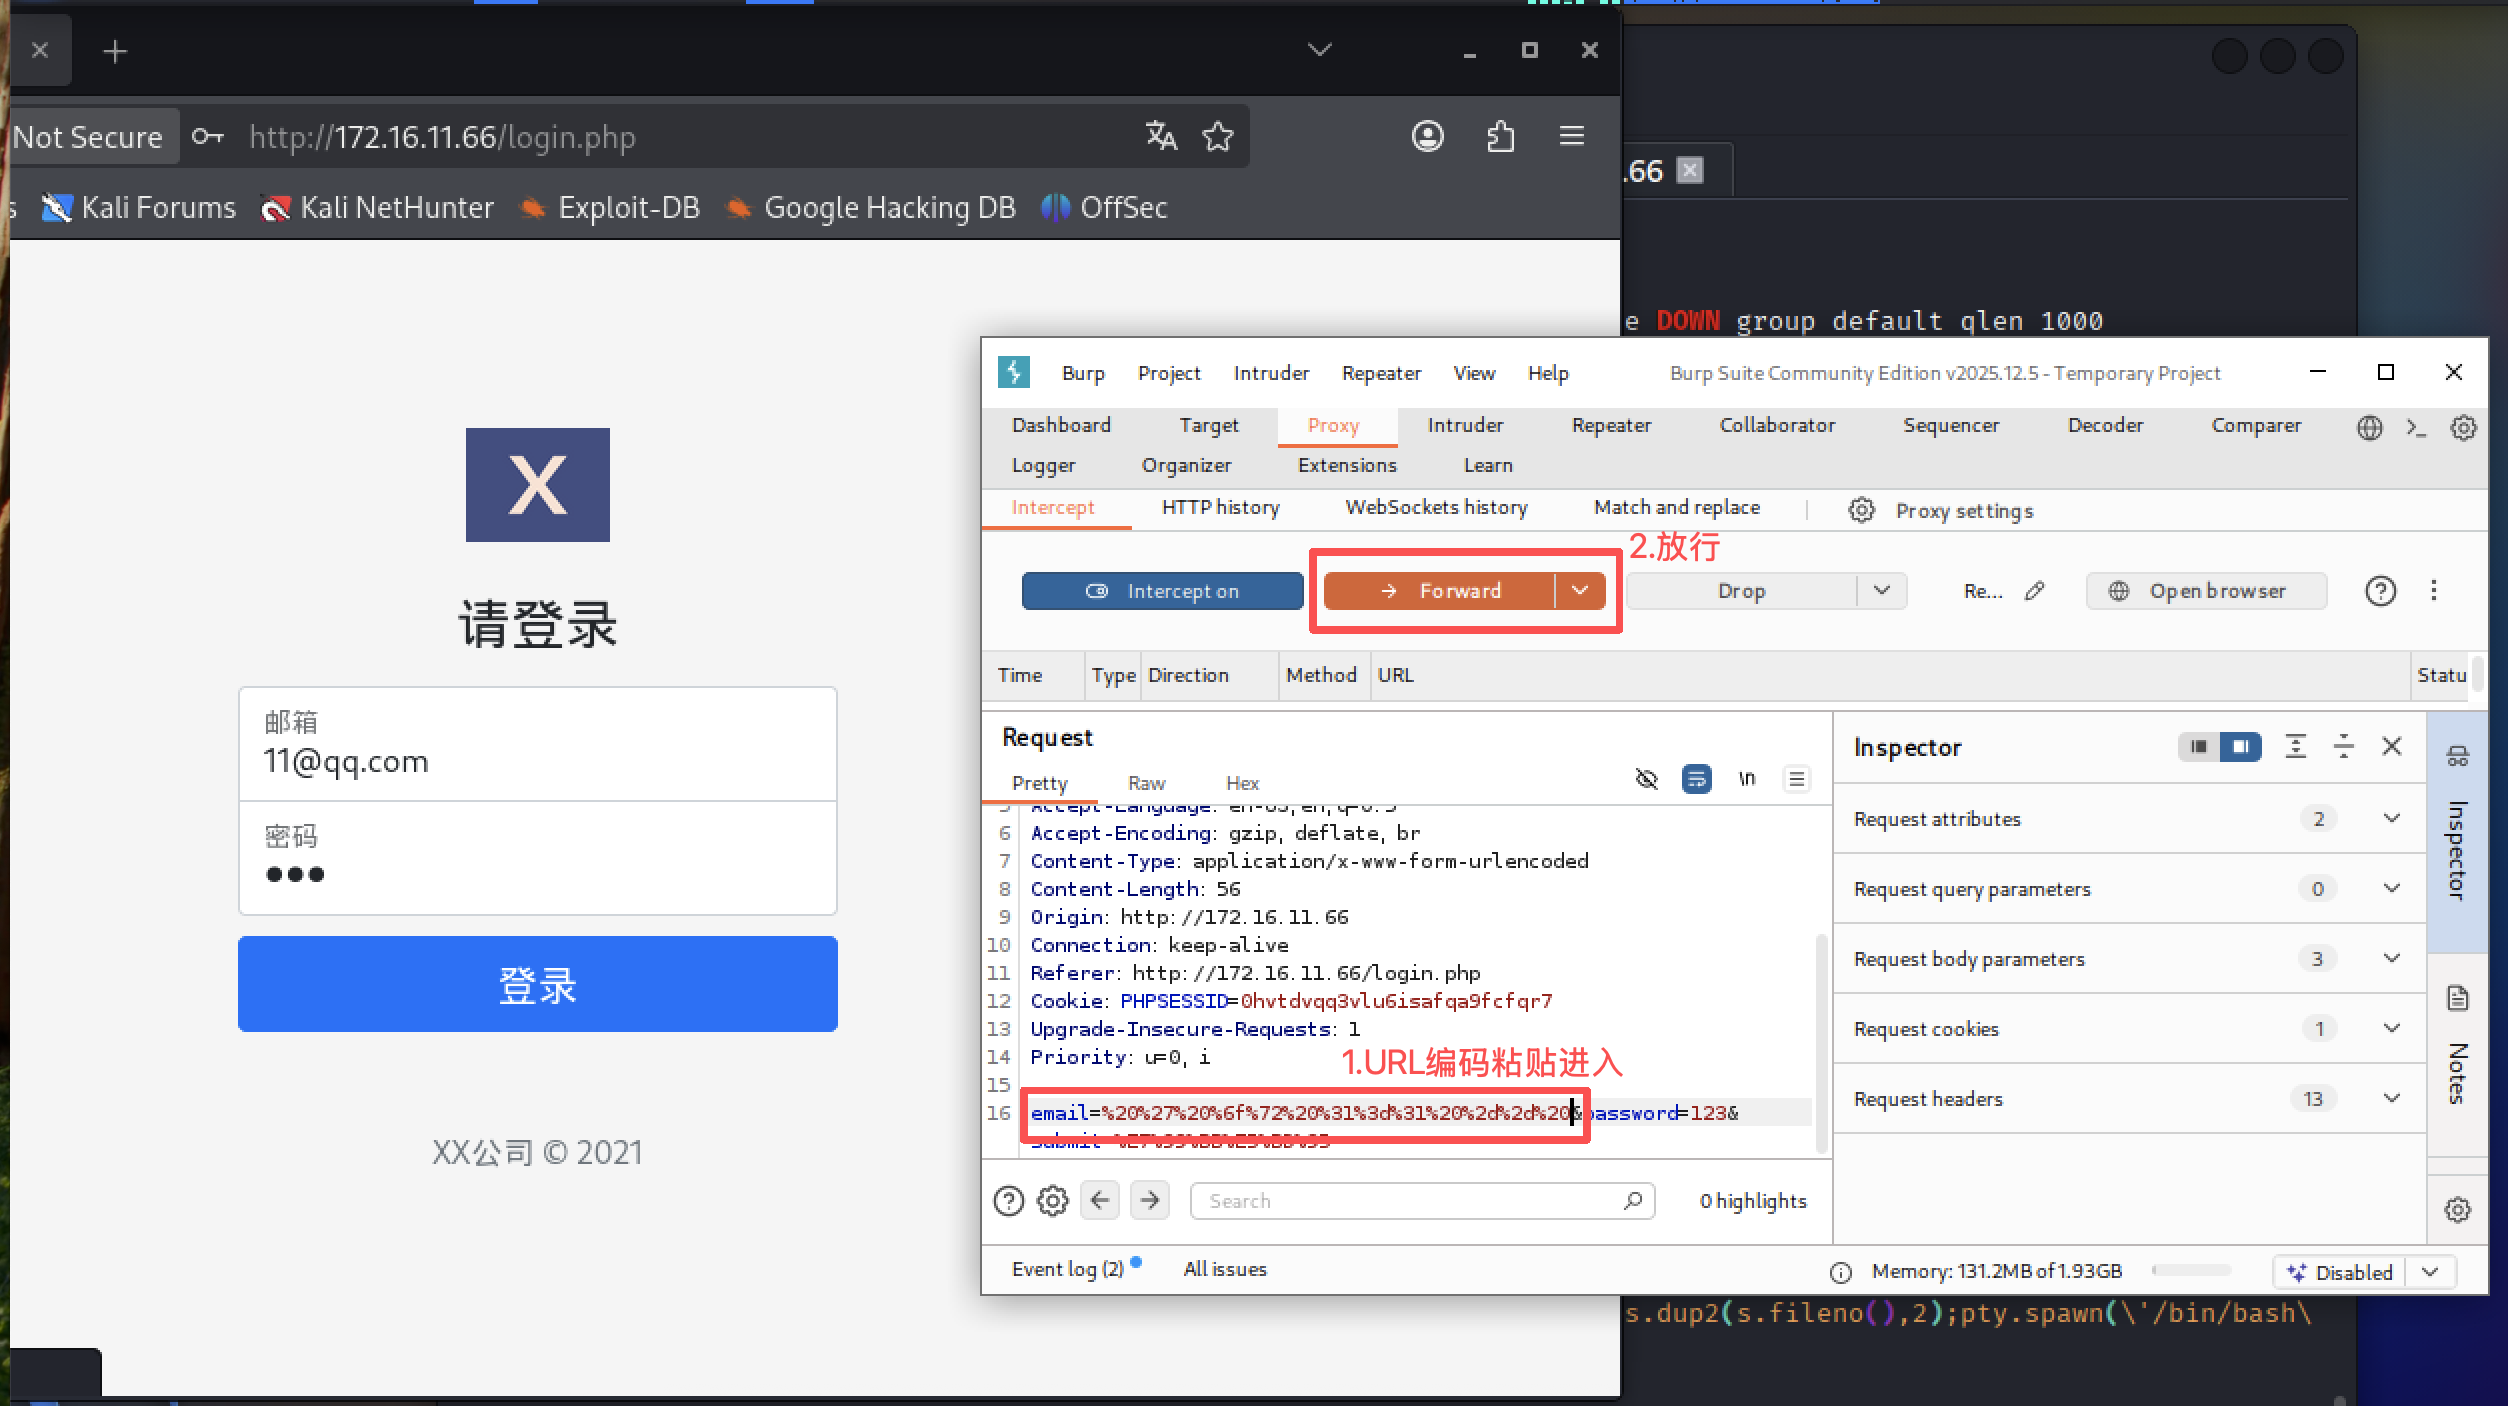Click the Proxy settings gear icon
2508x1406 pixels.
1861,510
